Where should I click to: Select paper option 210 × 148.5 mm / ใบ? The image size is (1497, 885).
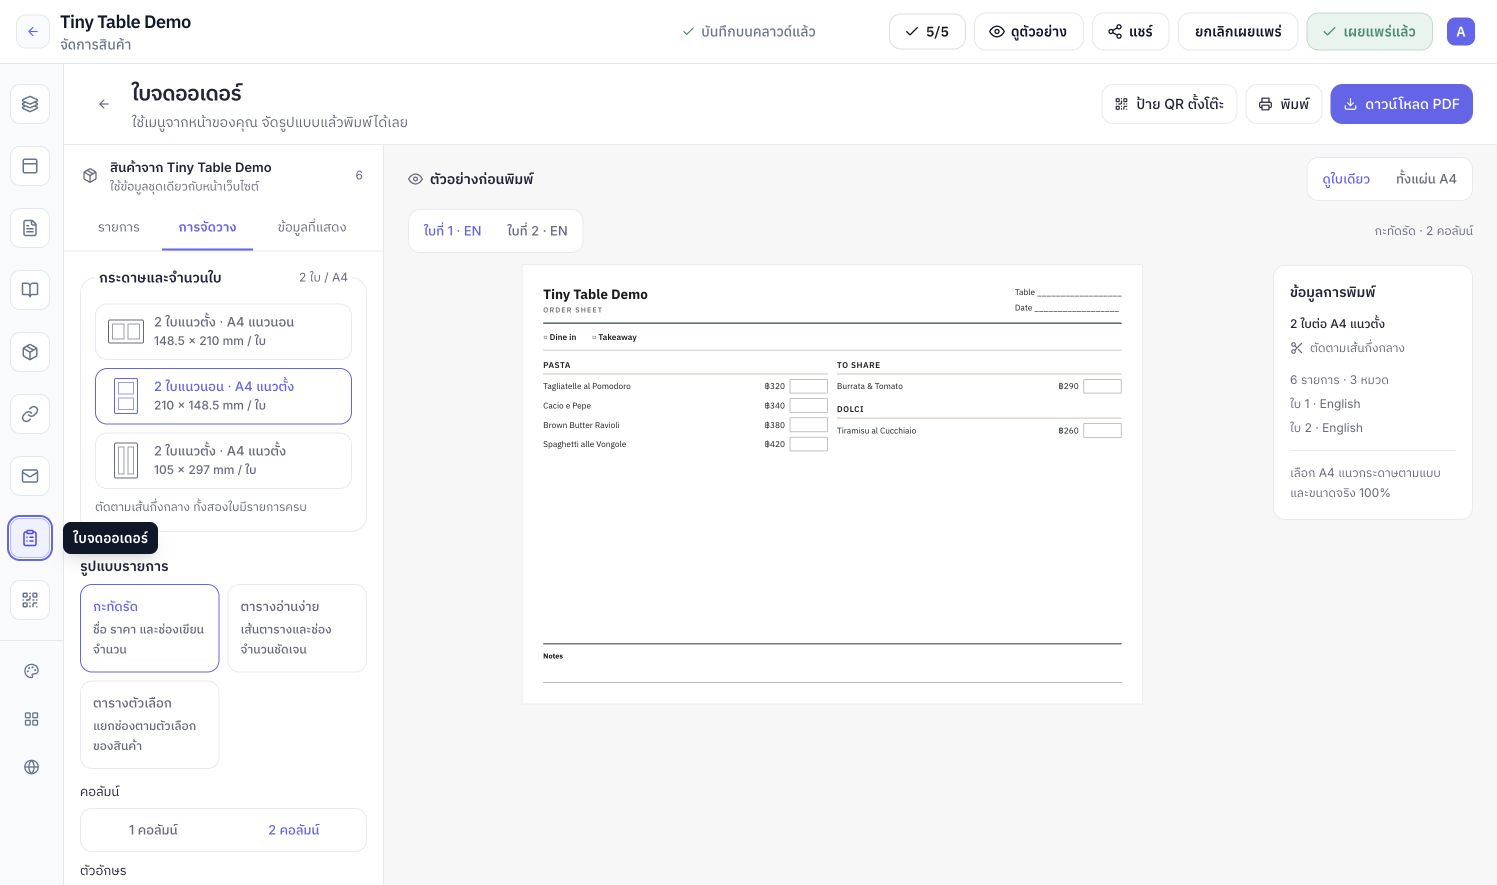[223, 396]
